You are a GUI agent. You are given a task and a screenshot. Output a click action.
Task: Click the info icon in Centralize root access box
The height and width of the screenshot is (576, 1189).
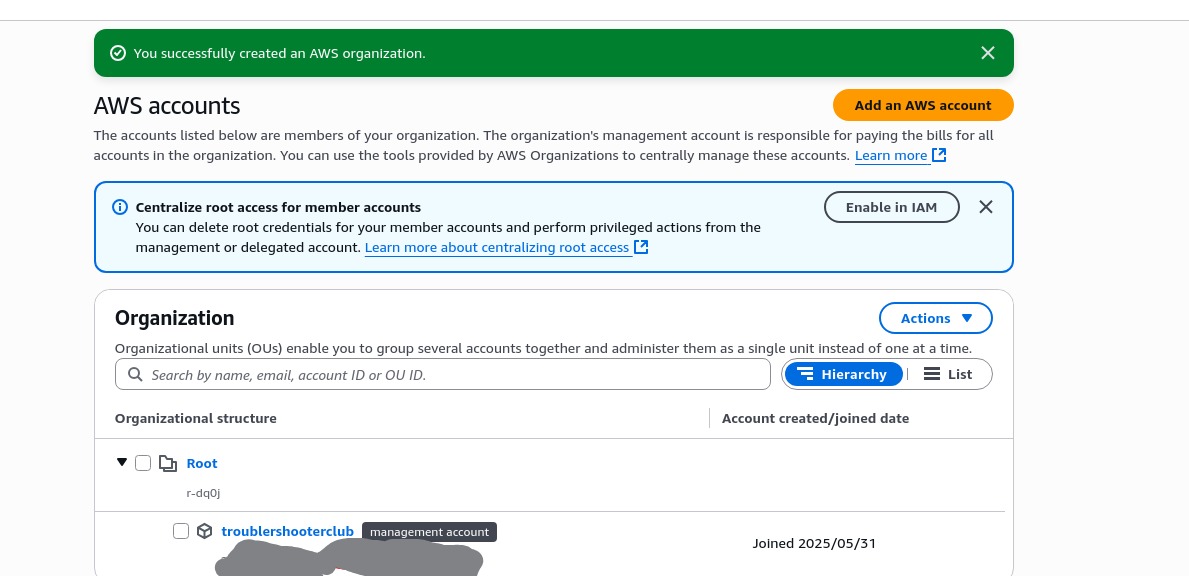point(120,207)
